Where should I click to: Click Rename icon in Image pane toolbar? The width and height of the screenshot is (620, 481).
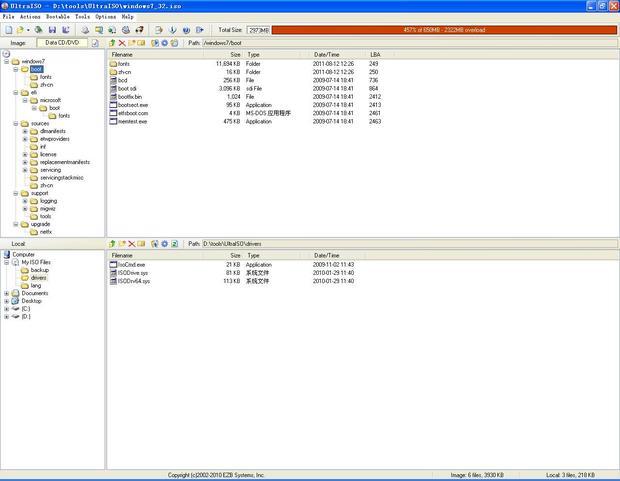point(141,43)
